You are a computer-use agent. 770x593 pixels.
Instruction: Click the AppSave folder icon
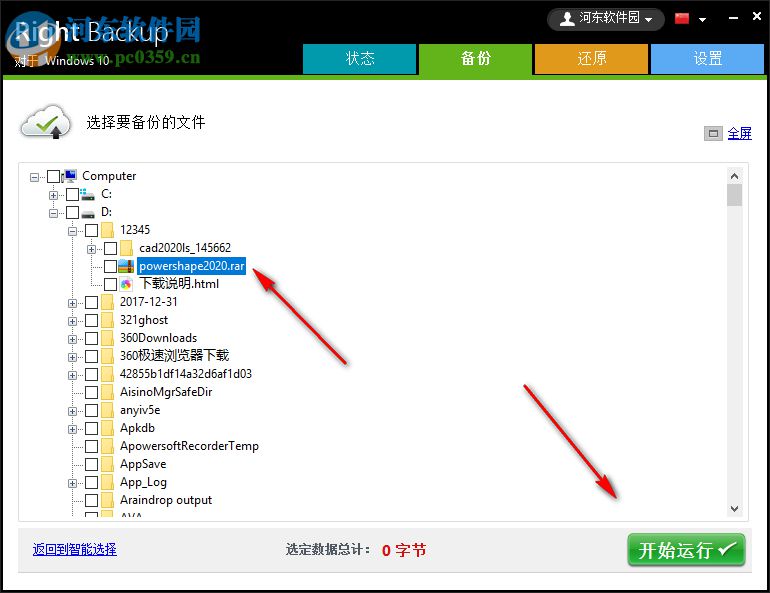click(x=107, y=464)
